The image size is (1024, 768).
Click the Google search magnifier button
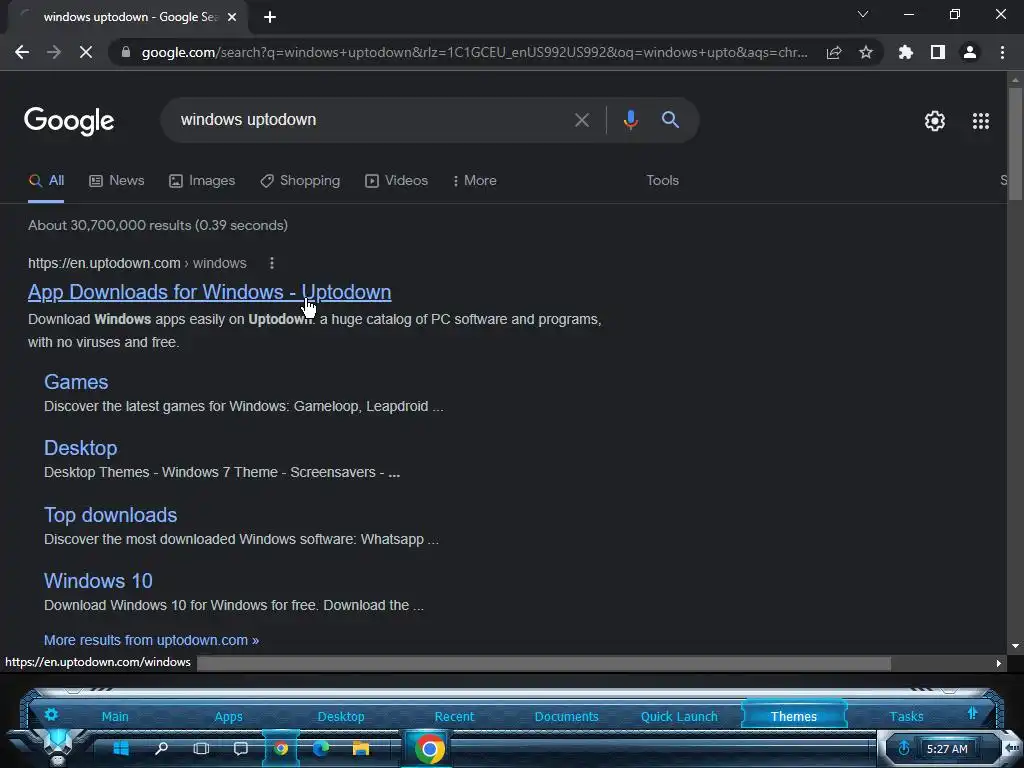[x=670, y=120]
